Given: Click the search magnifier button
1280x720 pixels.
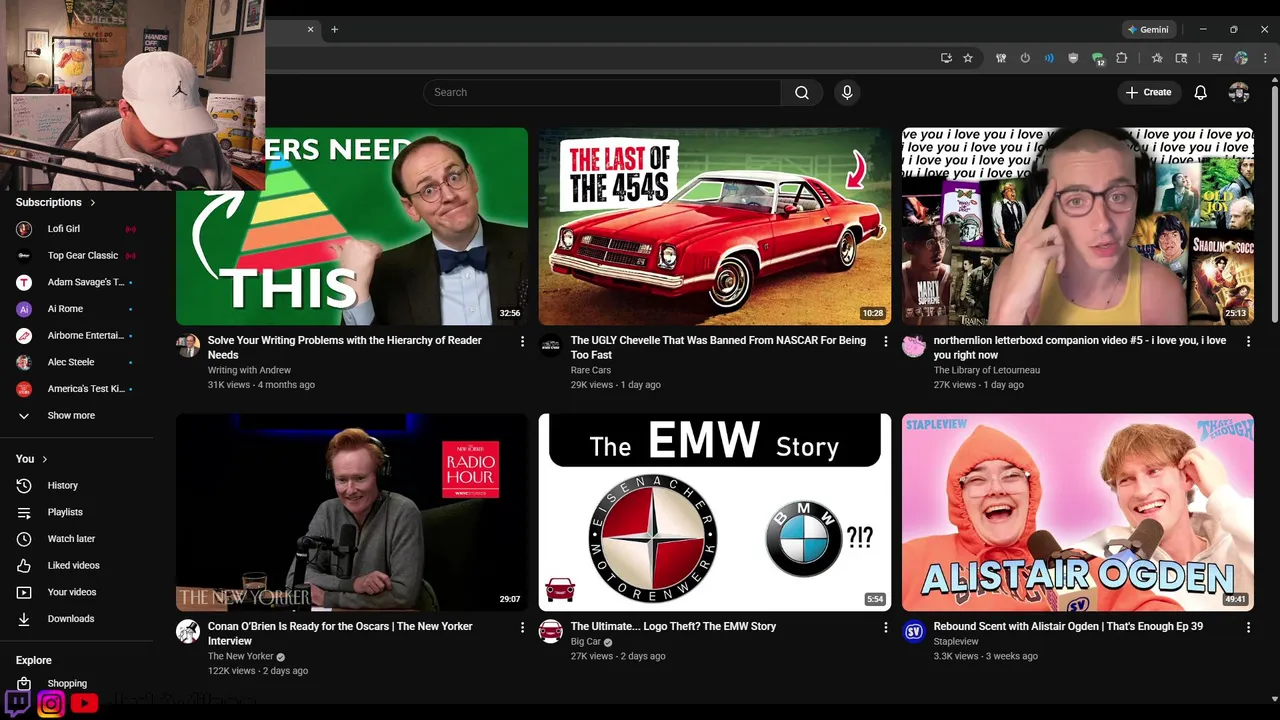Looking at the screenshot, I should 801,92.
